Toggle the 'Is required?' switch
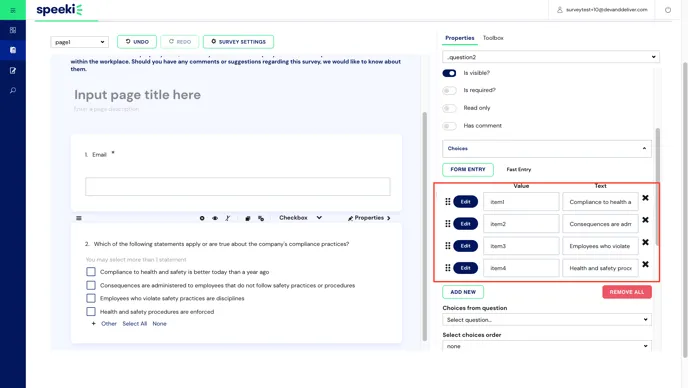 (x=449, y=90)
